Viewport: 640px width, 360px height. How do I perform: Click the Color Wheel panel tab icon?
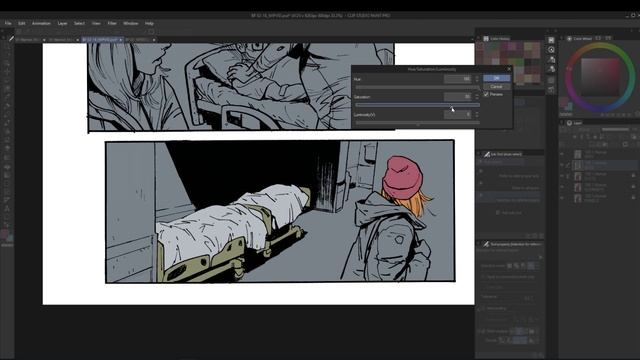pyautogui.click(x=569, y=38)
